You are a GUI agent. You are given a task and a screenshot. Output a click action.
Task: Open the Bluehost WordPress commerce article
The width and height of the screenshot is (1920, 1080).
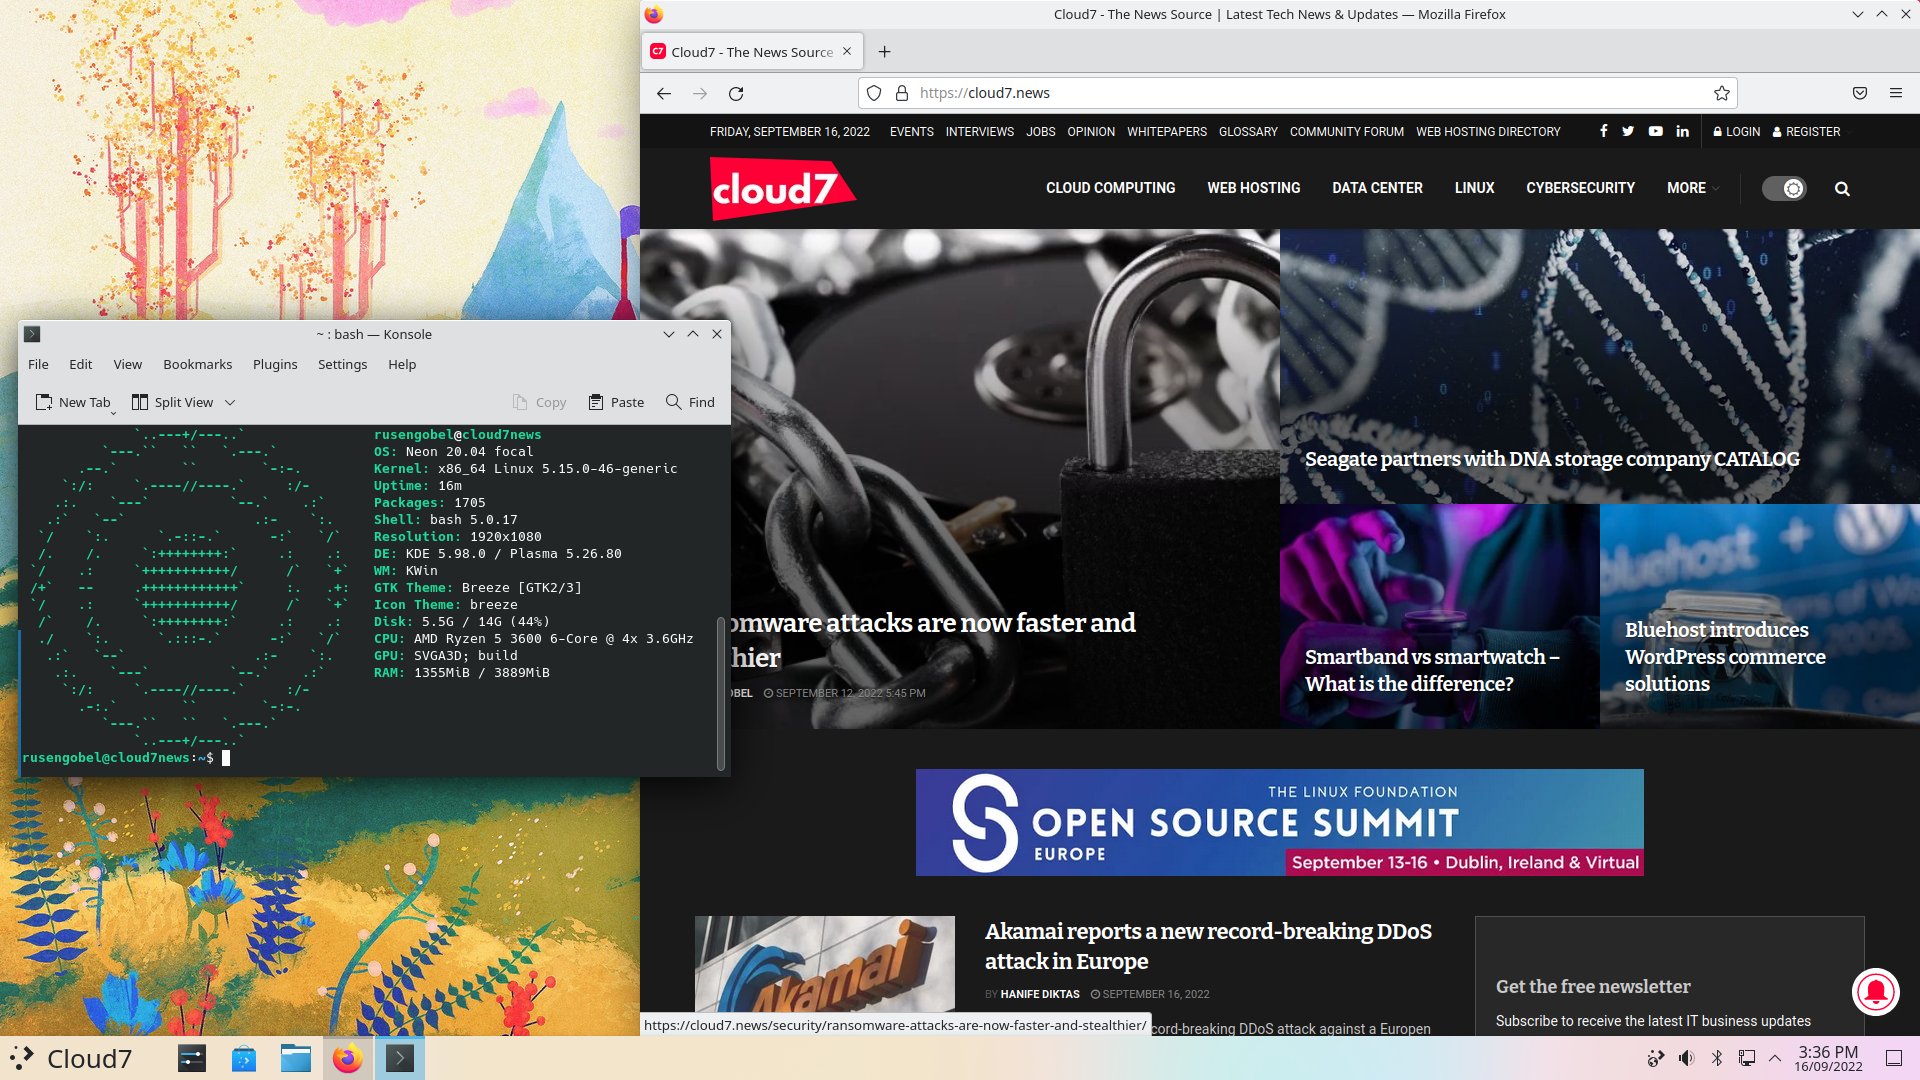tap(1725, 657)
